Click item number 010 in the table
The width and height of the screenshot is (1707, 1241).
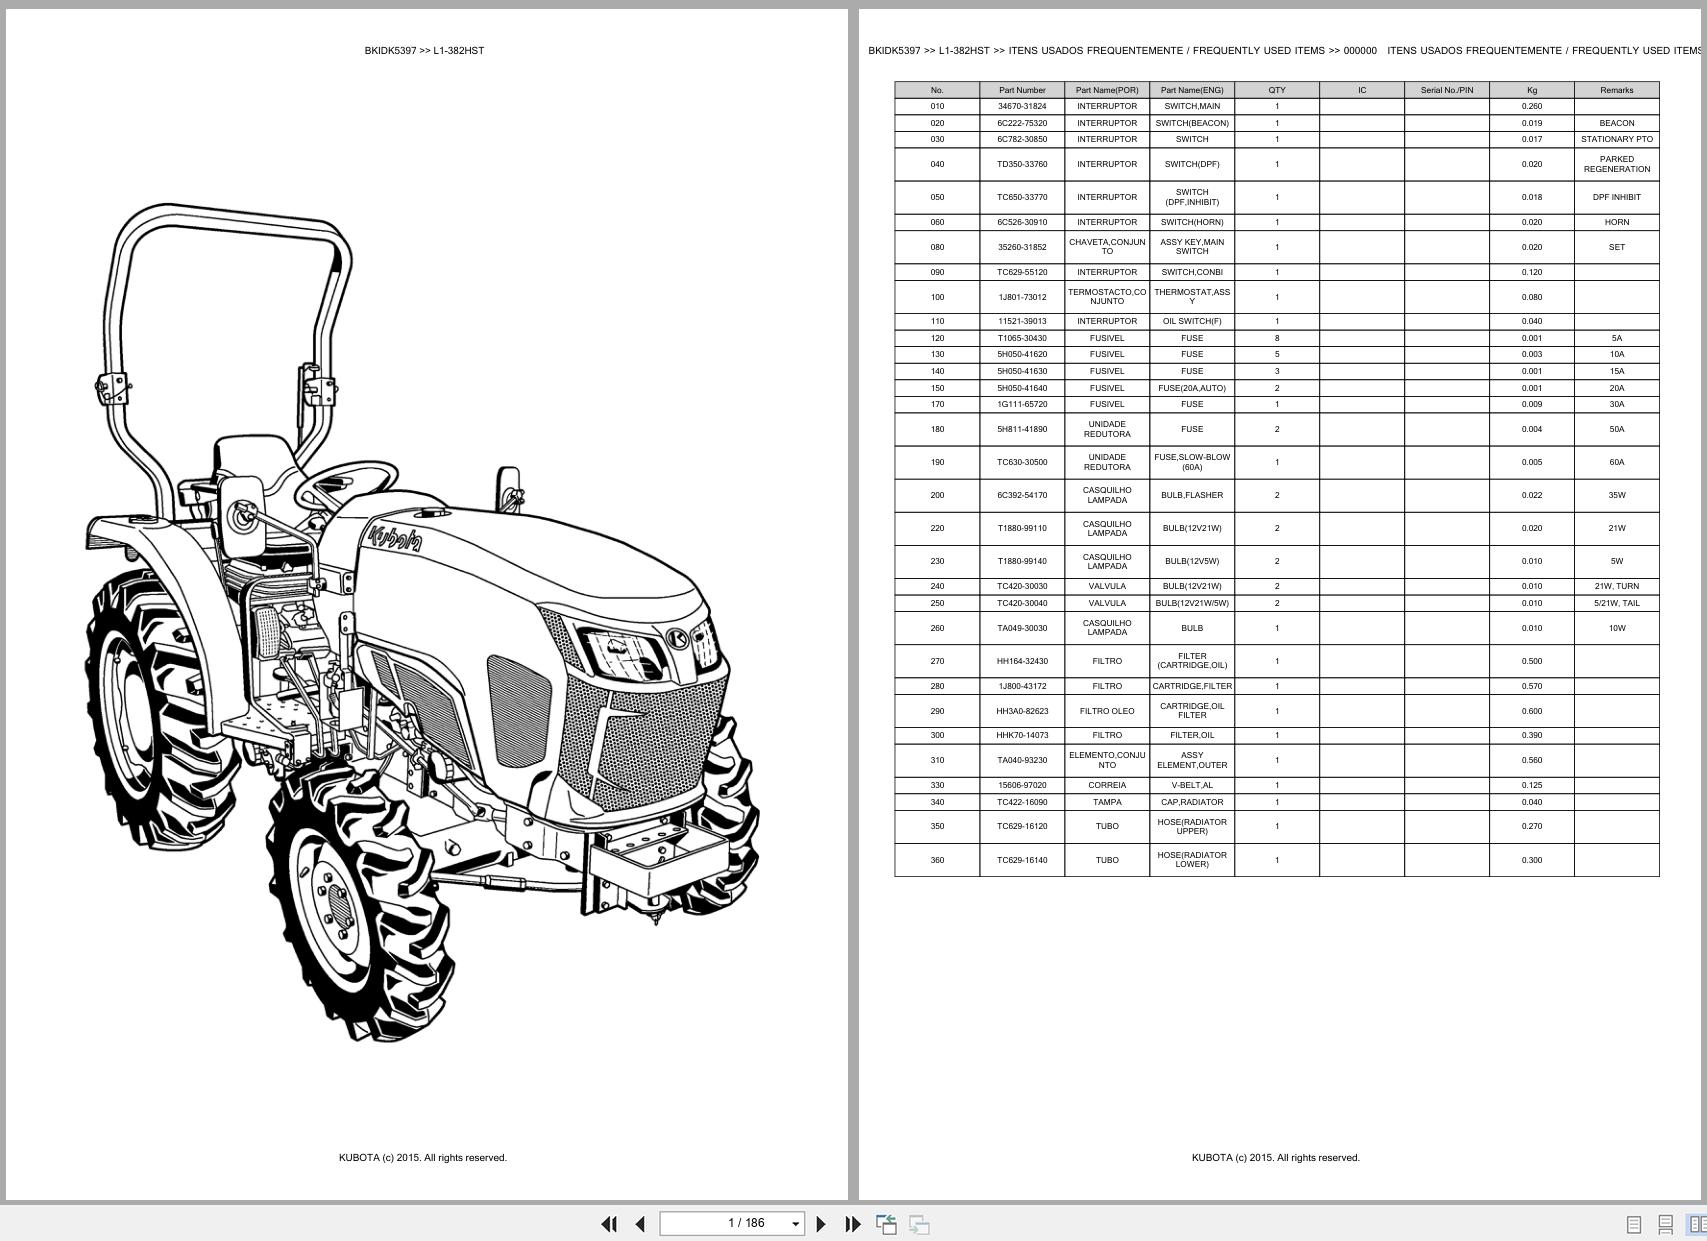937,106
